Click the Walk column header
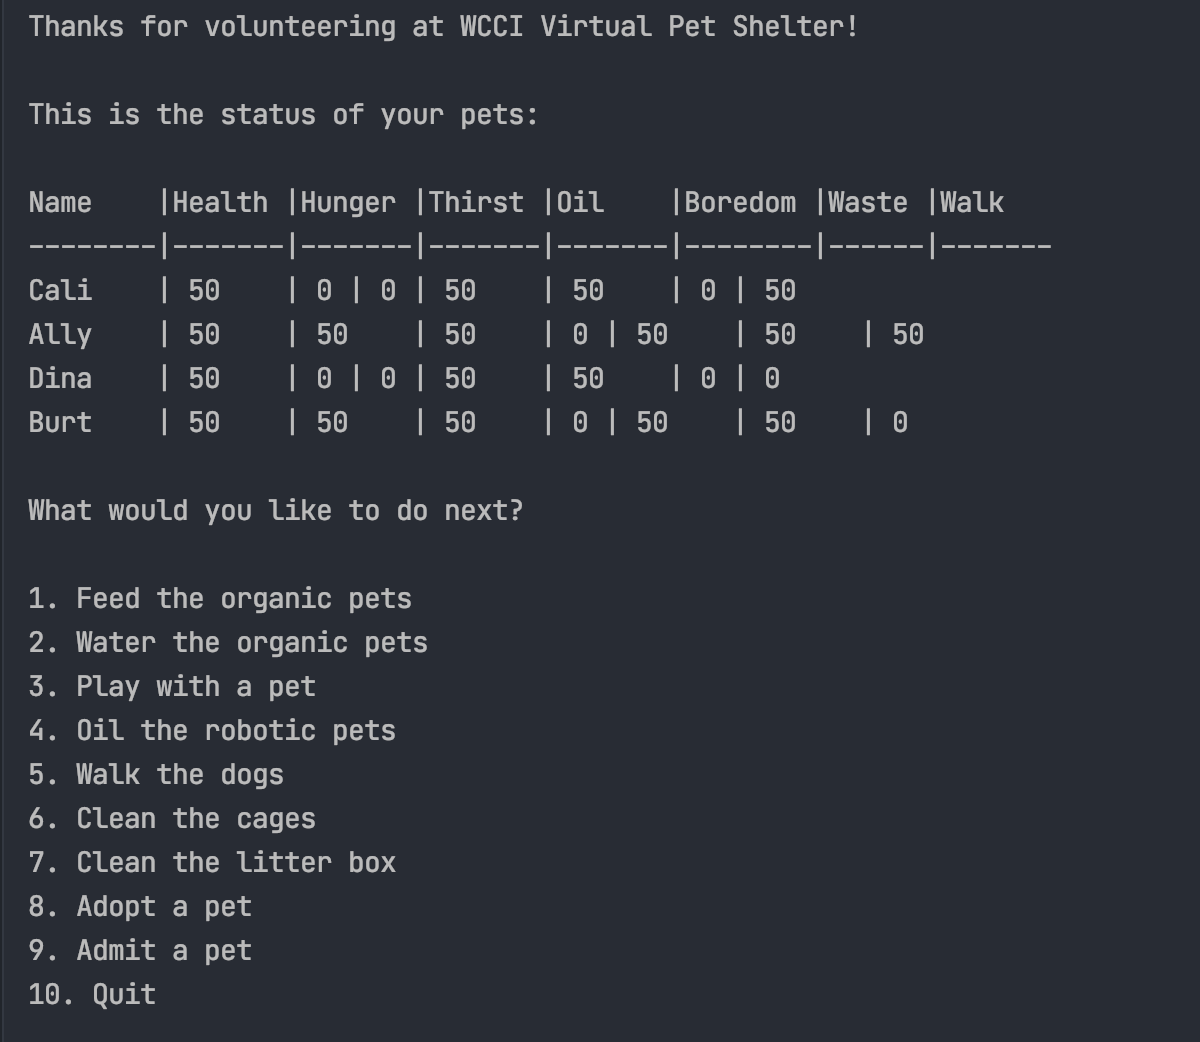Screen dimensions: 1200x1042 972,203
